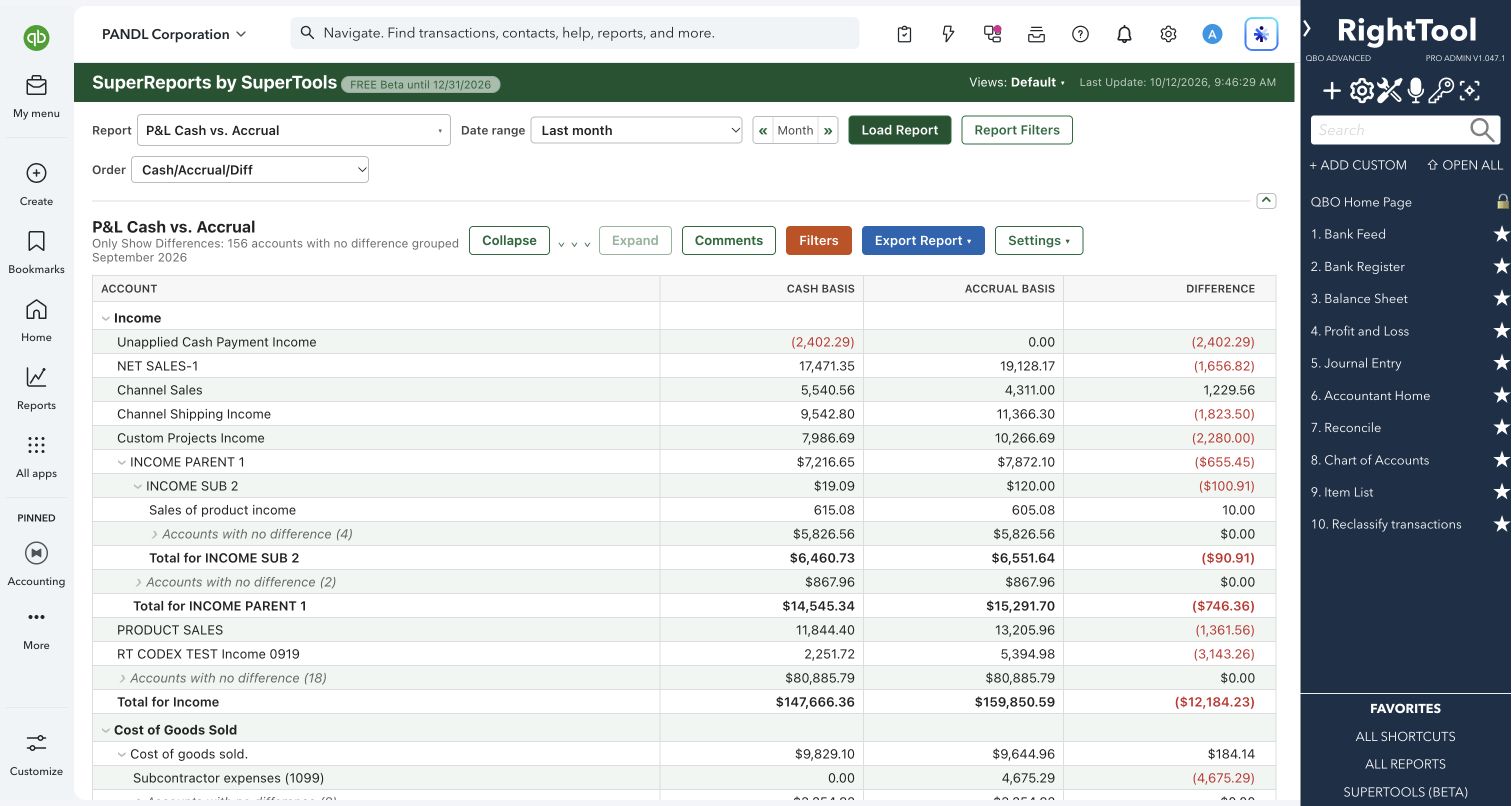Image resolution: width=1512 pixels, height=806 pixels.
Task: Click the Customize sliders icon
Action: [36, 743]
